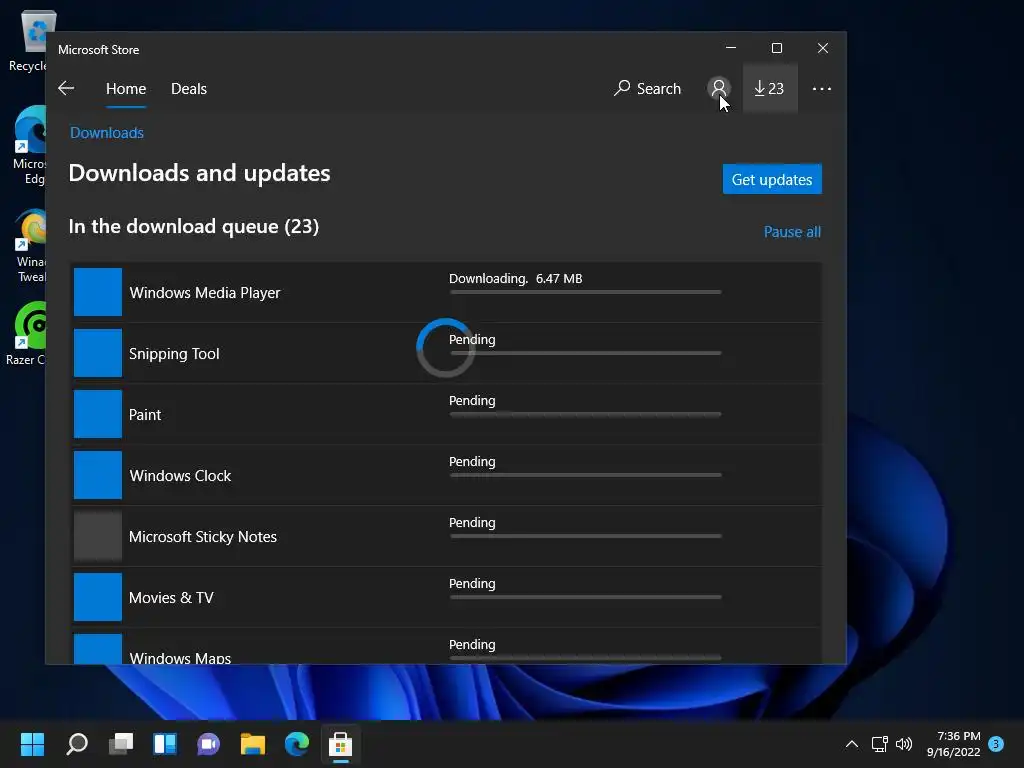Open the clock showing 7:36 PM

tap(953, 744)
